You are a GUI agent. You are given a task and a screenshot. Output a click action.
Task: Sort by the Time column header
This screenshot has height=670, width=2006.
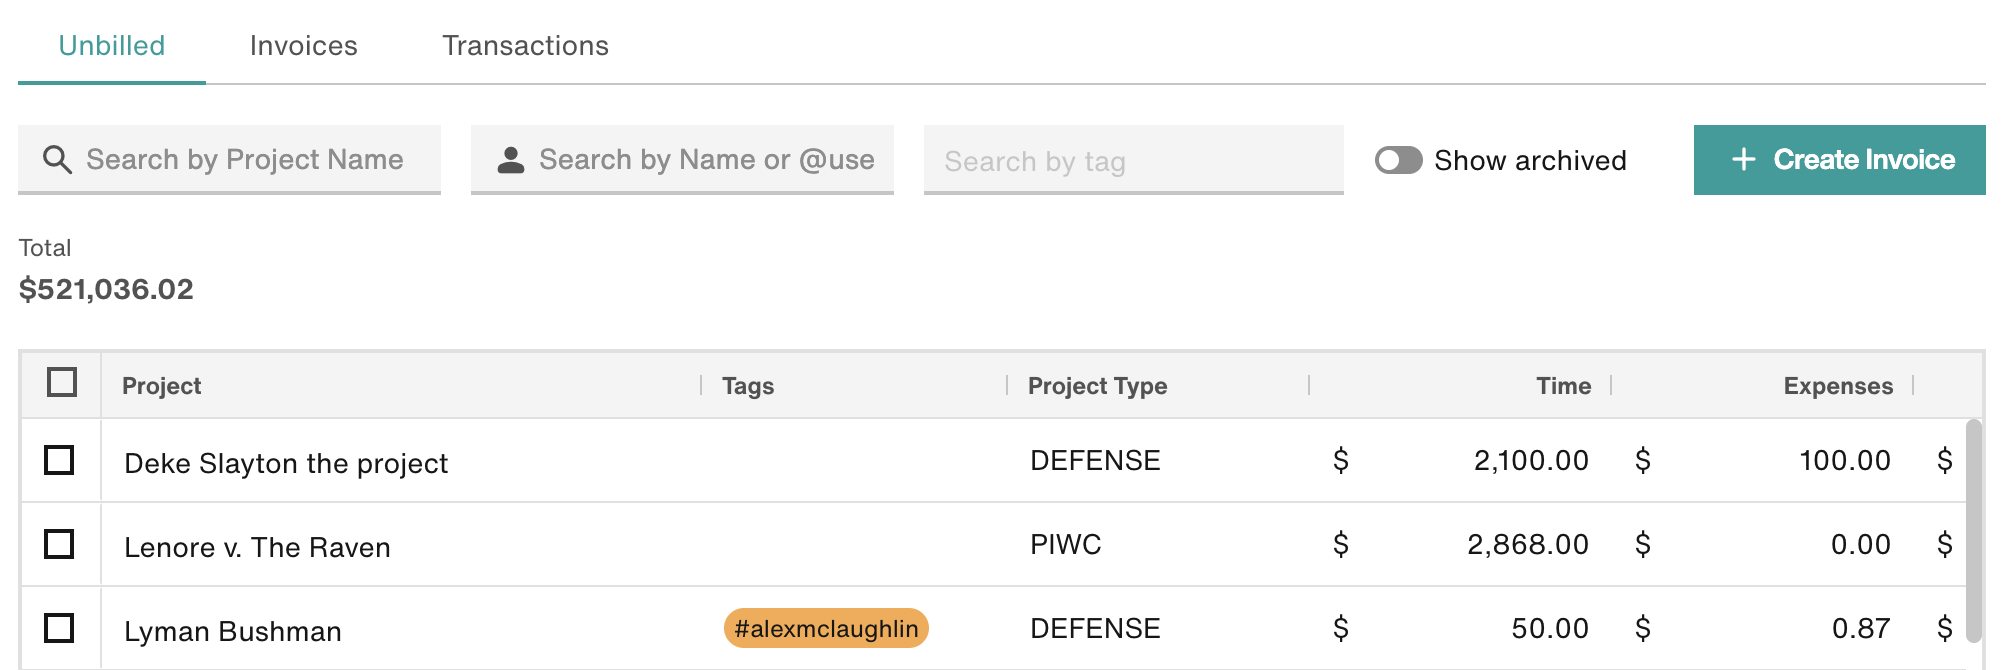(1563, 386)
